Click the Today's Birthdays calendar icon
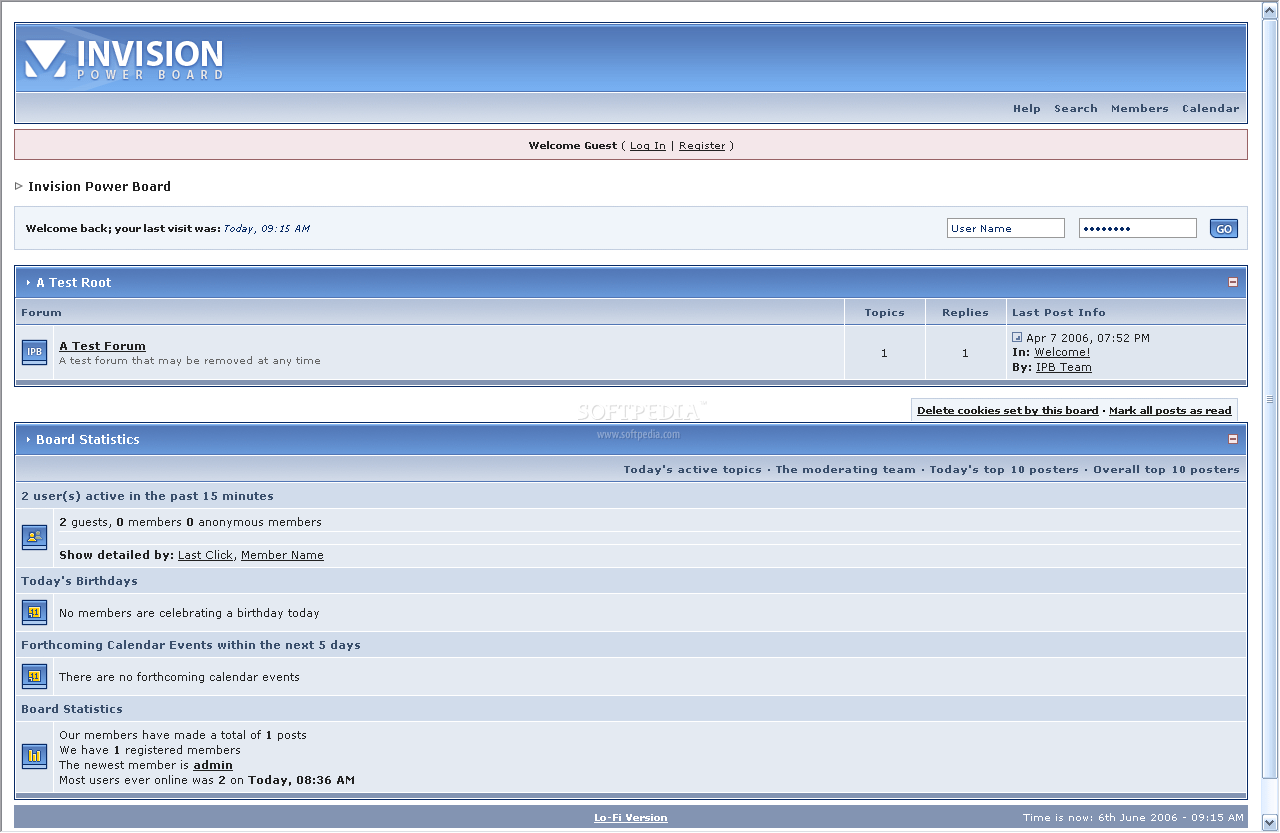The height and width of the screenshot is (833, 1280). click(34, 612)
